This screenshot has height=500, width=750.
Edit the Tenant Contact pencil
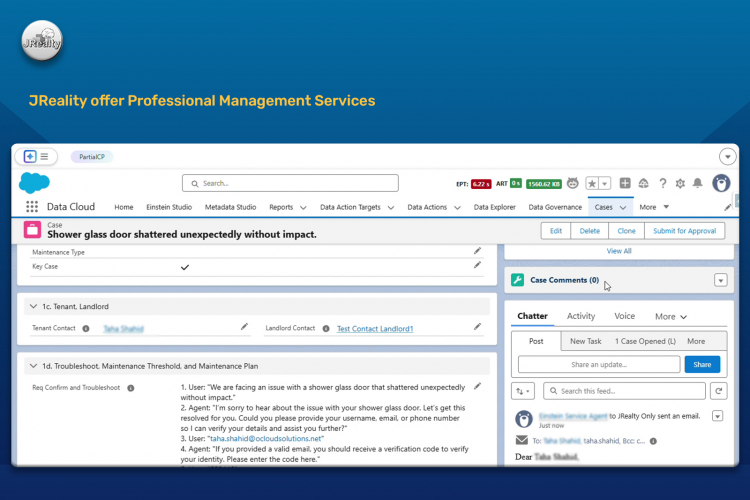[244, 326]
